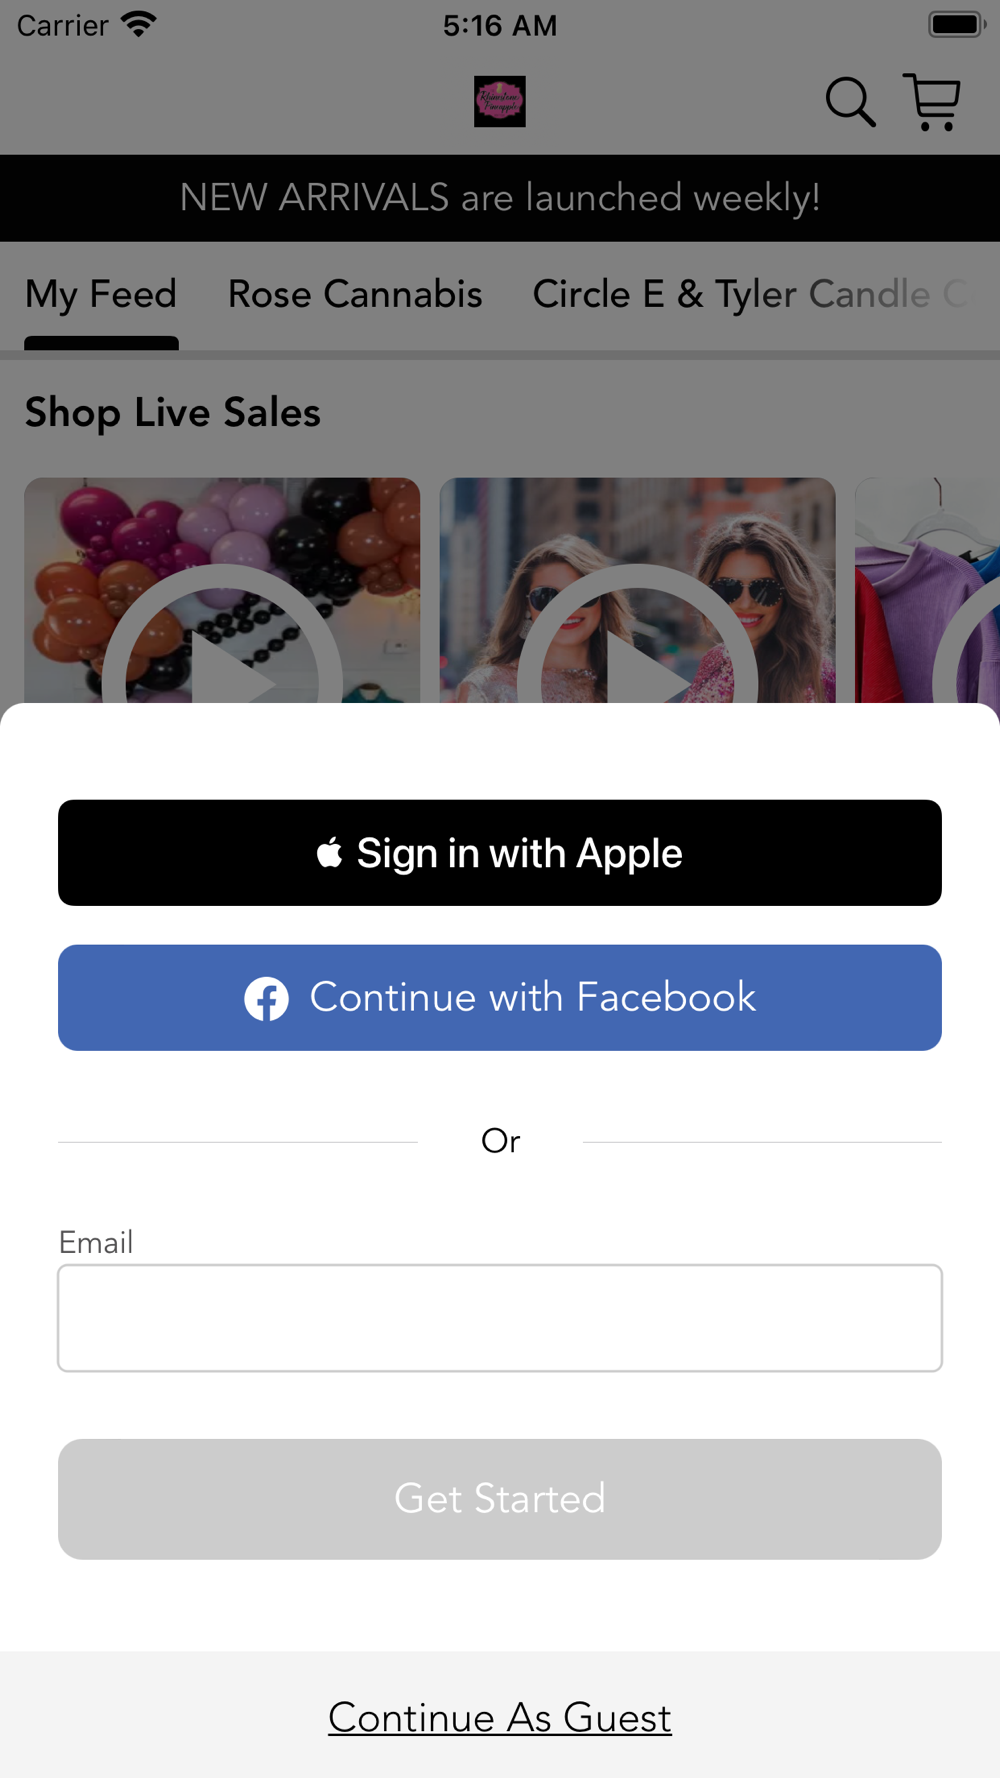This screenshot has width=1000, height=1778.
Task: Play the sunglasses women live video
Action: coord(637,590)
